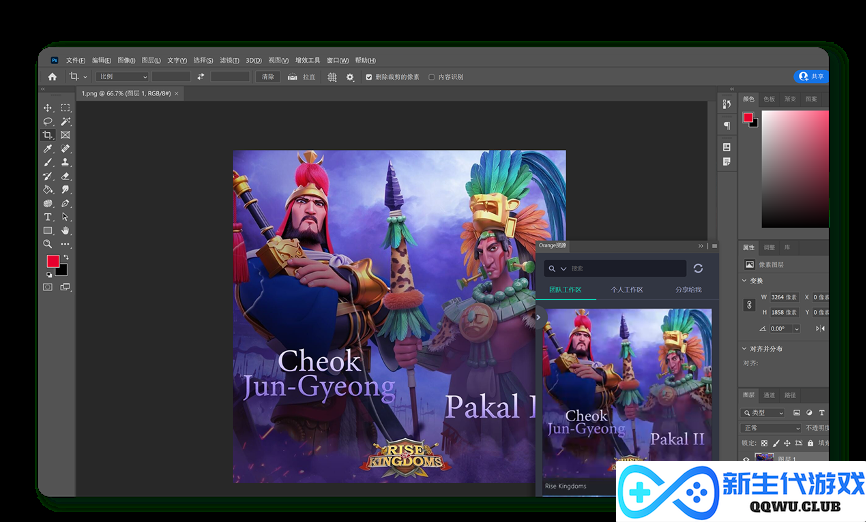Collapse the Transform section
The image size is (866, 522).
pyautogui.click(x=744, y=281)
